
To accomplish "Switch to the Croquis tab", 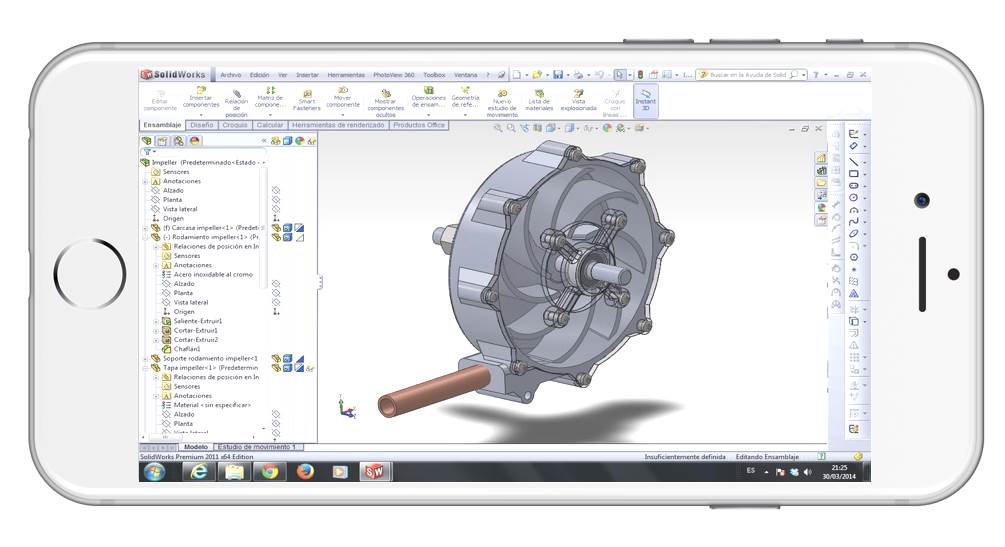I will pyautogui.click(x=235, y=125).
